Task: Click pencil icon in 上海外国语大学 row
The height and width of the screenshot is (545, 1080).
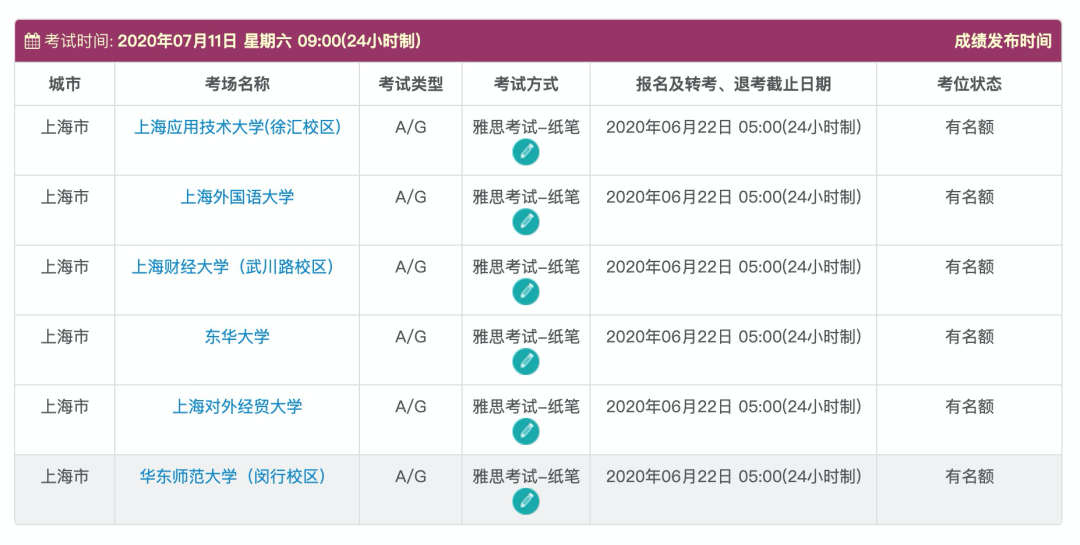Action: (x=526, y=222)
